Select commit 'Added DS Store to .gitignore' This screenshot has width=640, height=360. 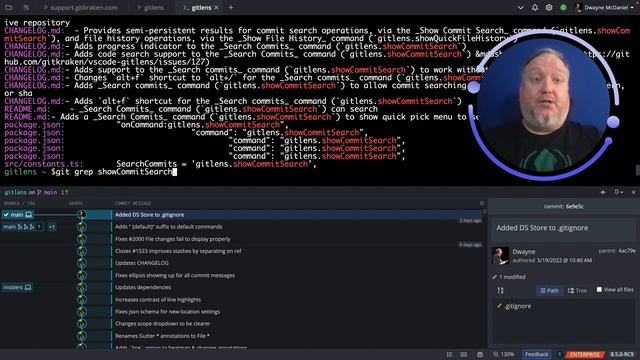click(297, 215)
